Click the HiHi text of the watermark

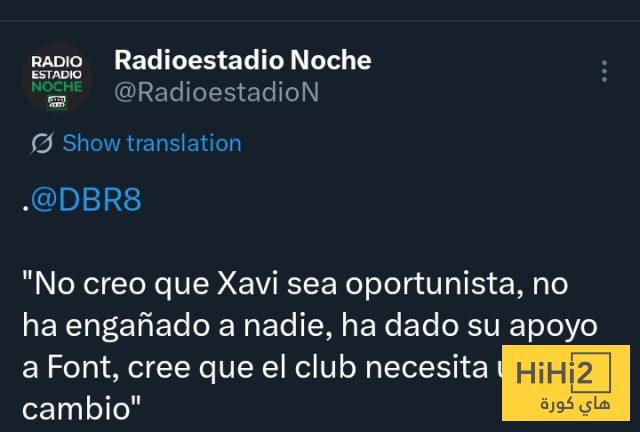tap(543, 372)
